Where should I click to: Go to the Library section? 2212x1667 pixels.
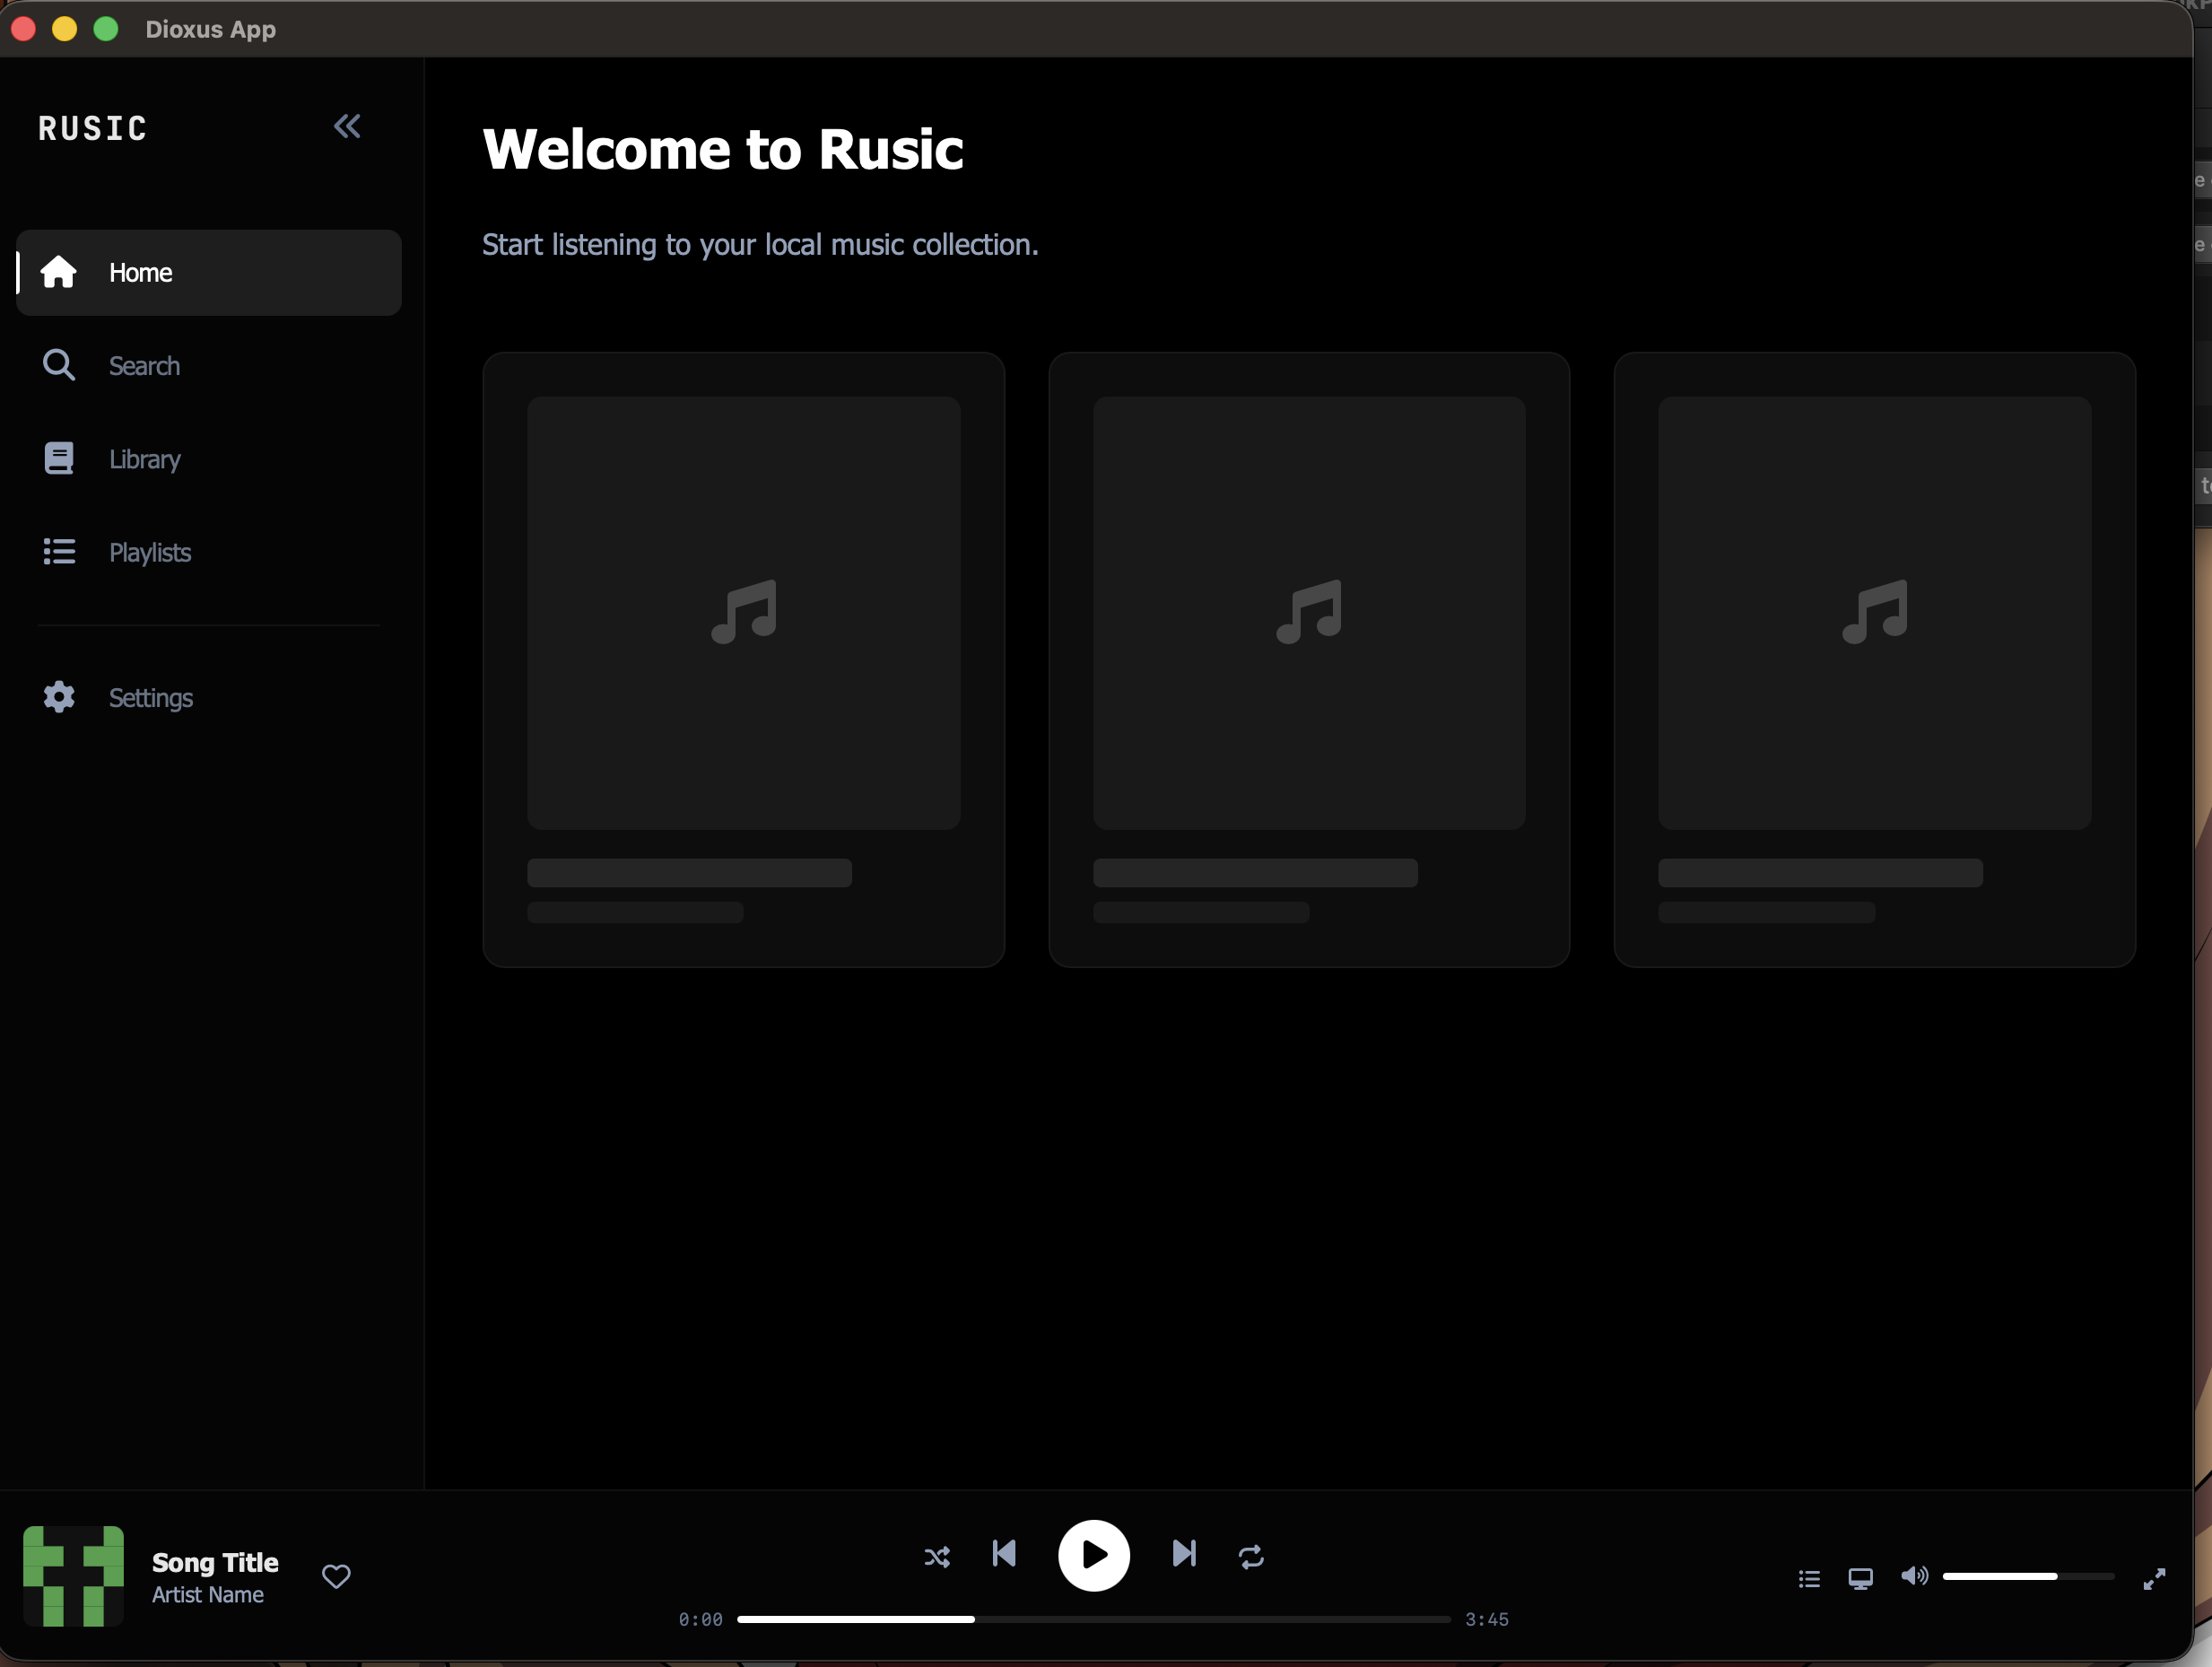[144, 459]
